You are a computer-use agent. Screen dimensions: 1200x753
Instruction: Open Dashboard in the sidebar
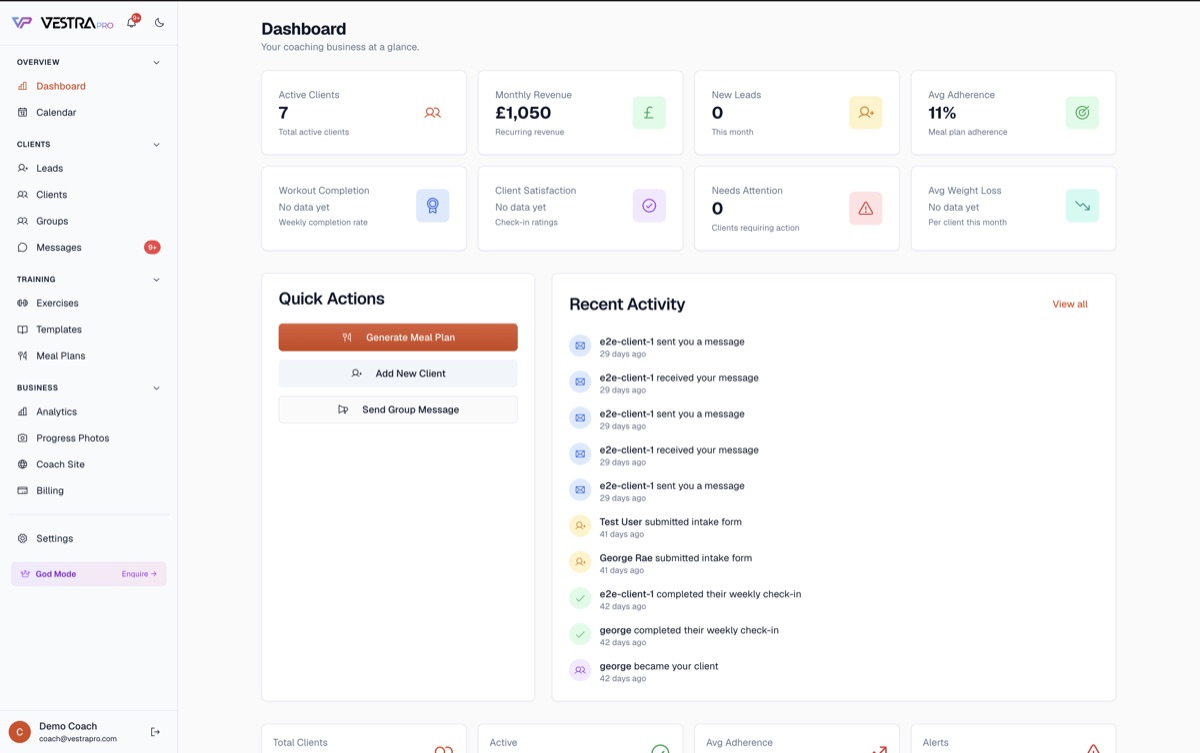[x=88, y=86]
